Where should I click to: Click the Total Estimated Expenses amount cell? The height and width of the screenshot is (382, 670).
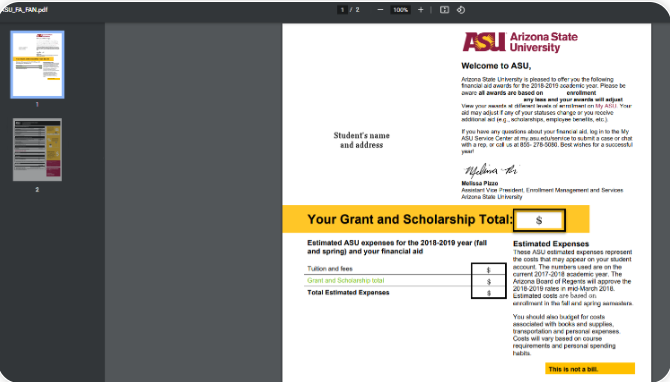click(x=489, y=293)
